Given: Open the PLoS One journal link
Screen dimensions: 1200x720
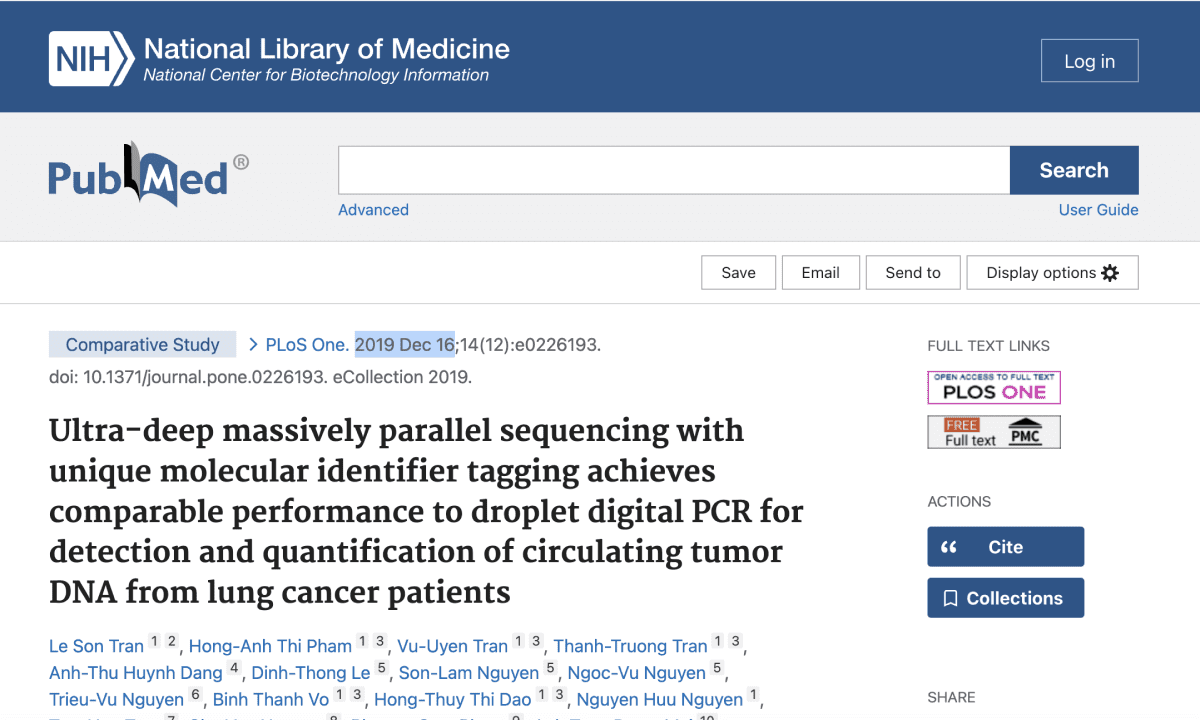Looking at the screenshot, I should [x=302, y=344].
